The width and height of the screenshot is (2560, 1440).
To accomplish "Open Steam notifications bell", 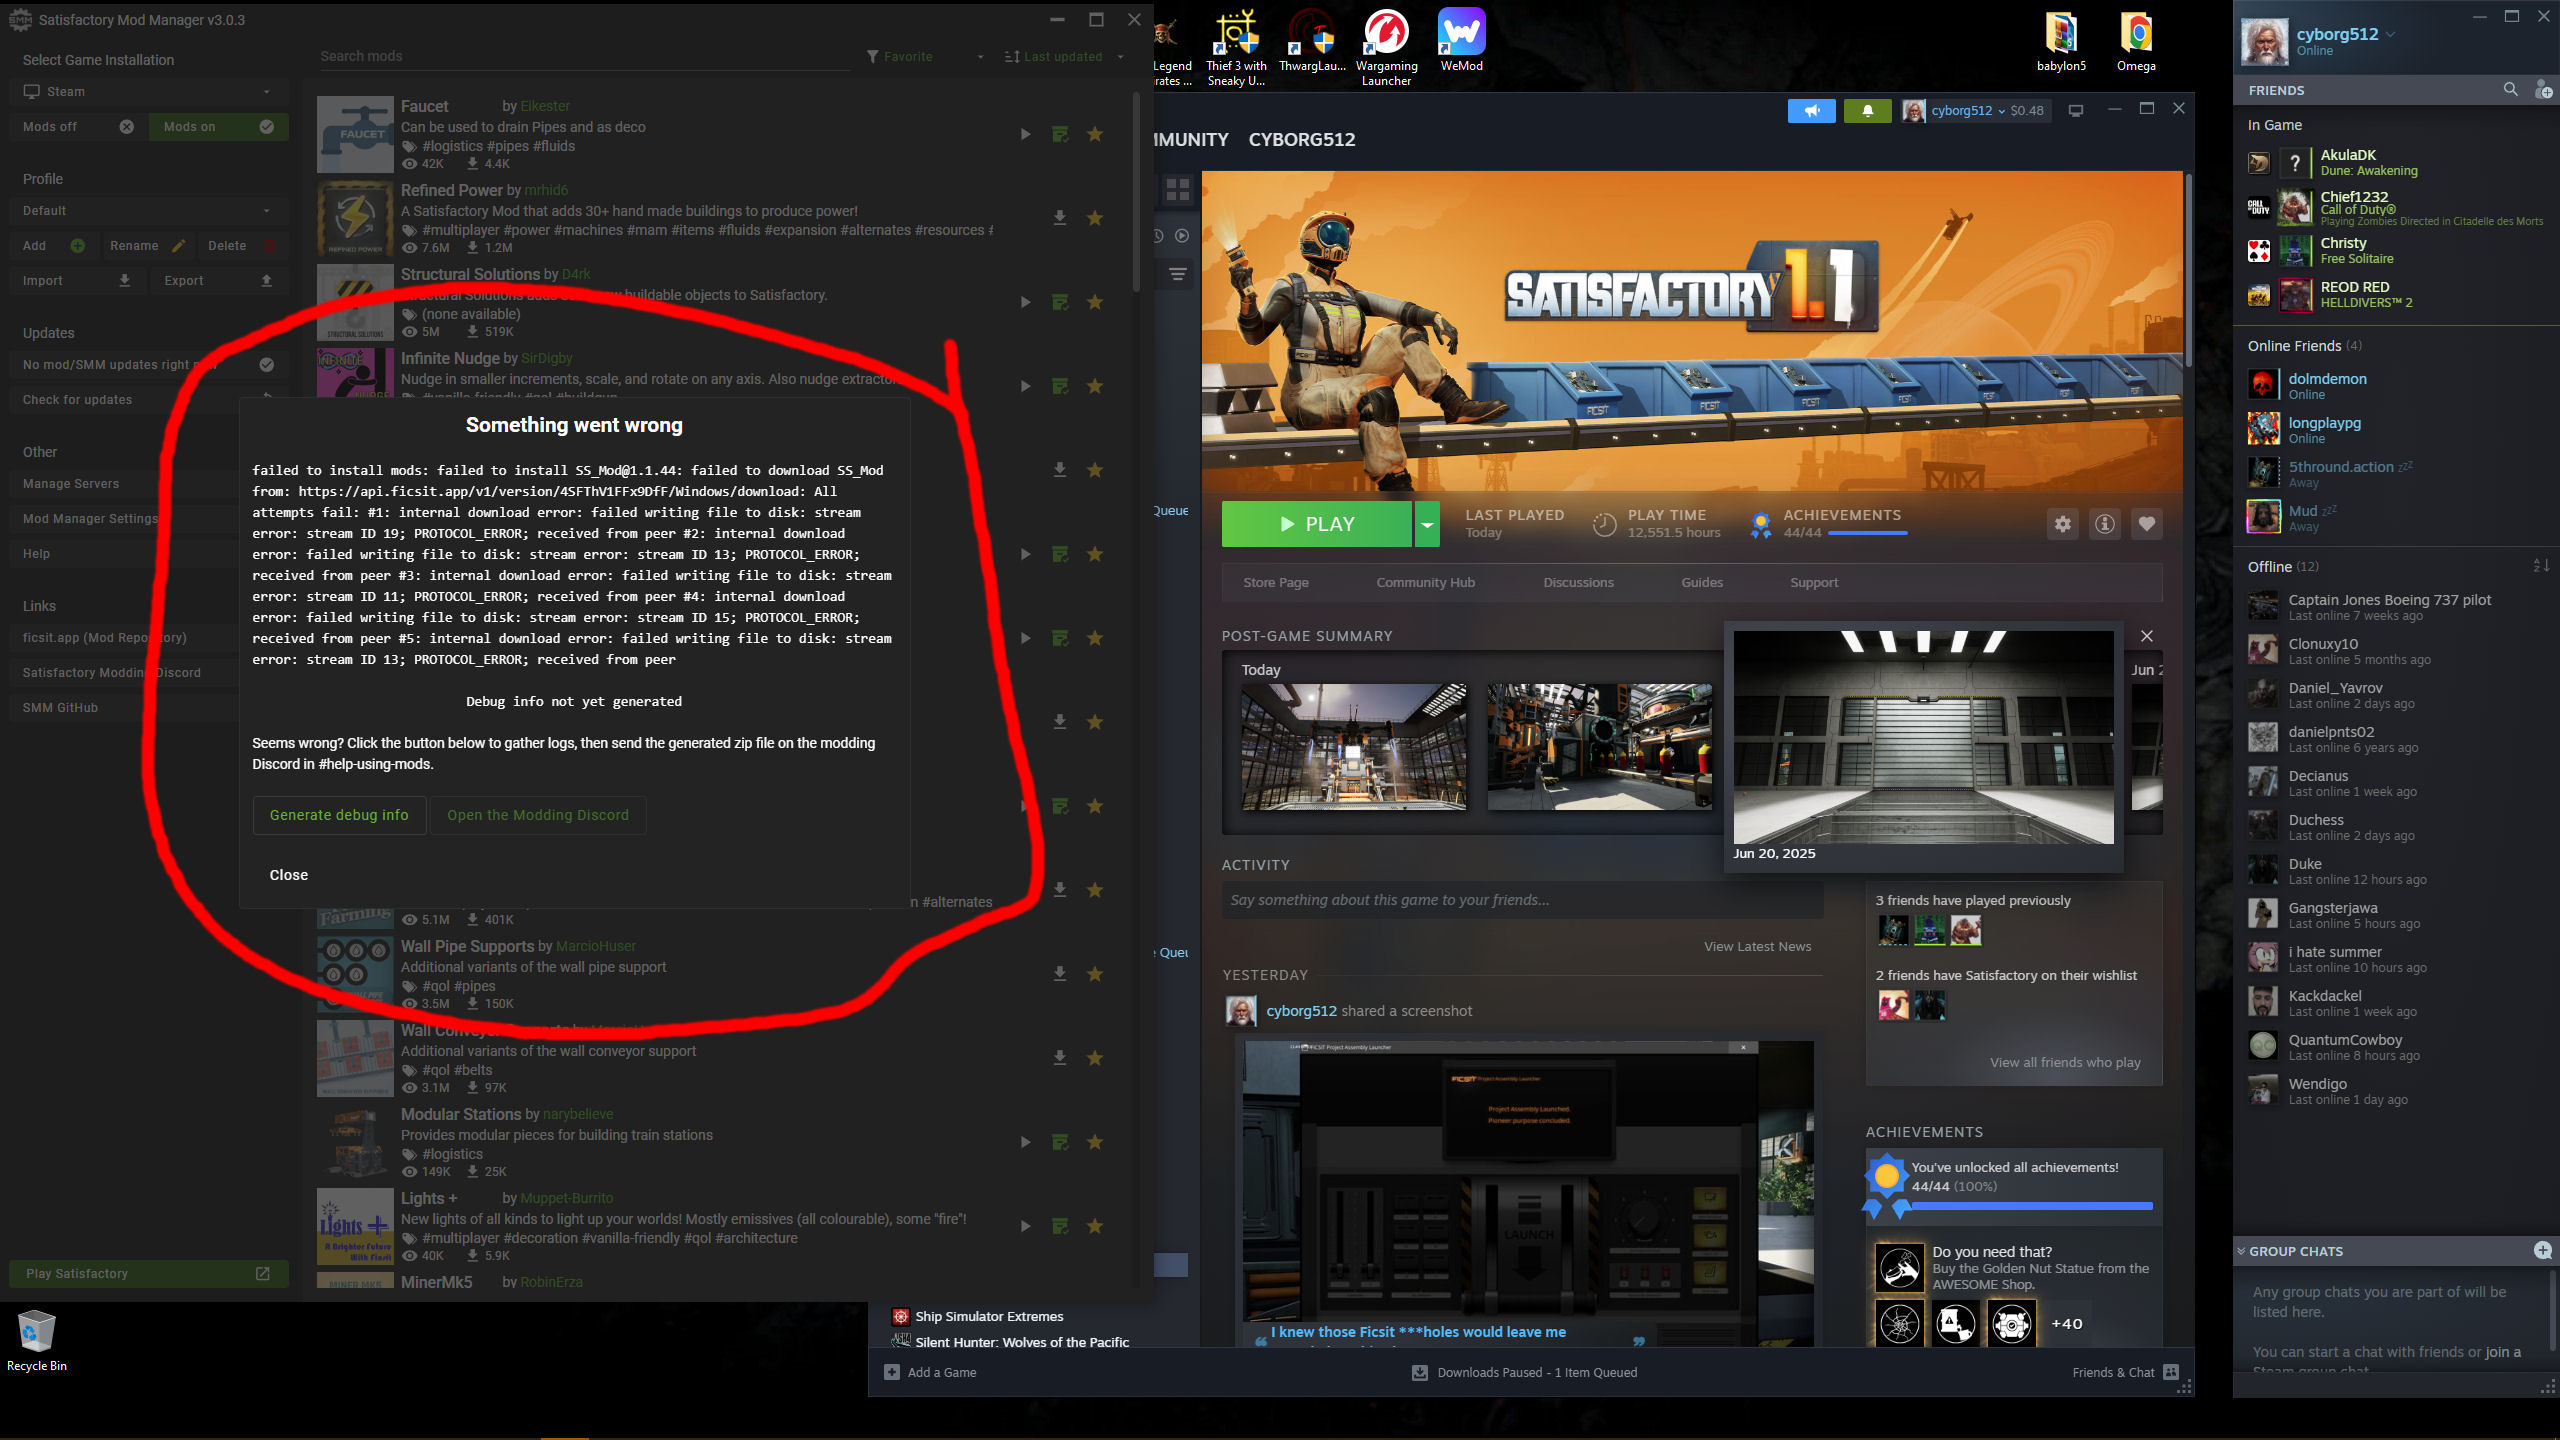I will [x=1867, y=111].
